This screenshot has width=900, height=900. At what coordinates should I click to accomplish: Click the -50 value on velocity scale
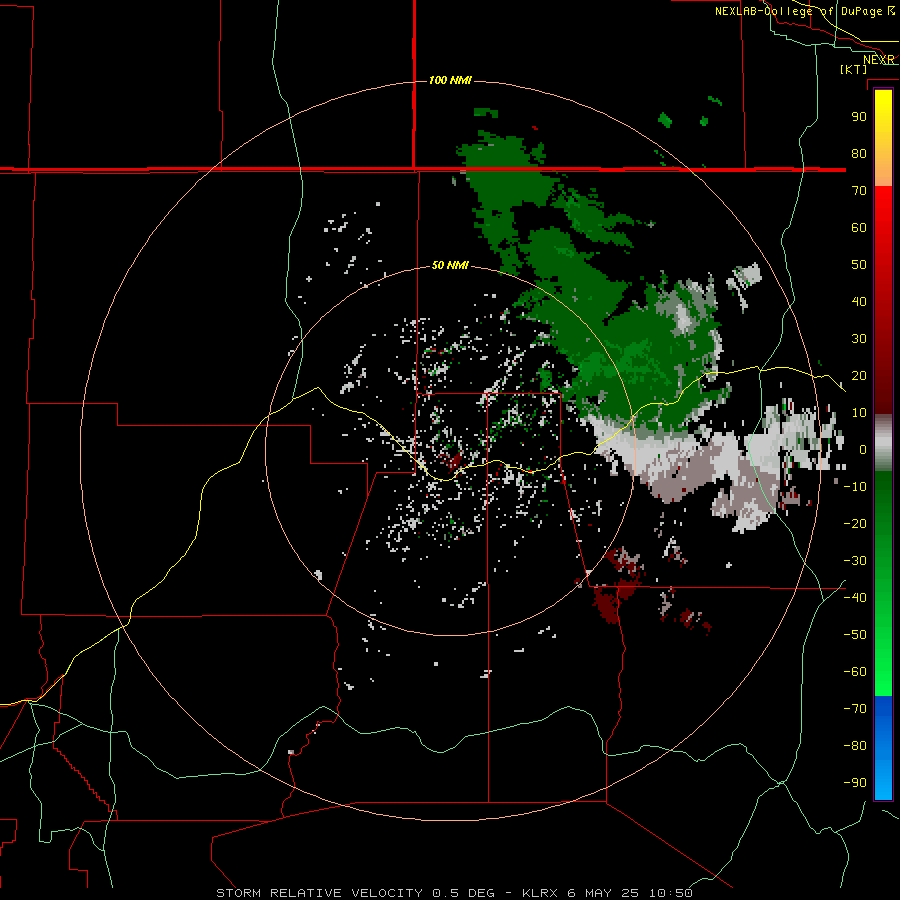coord(855,635)
